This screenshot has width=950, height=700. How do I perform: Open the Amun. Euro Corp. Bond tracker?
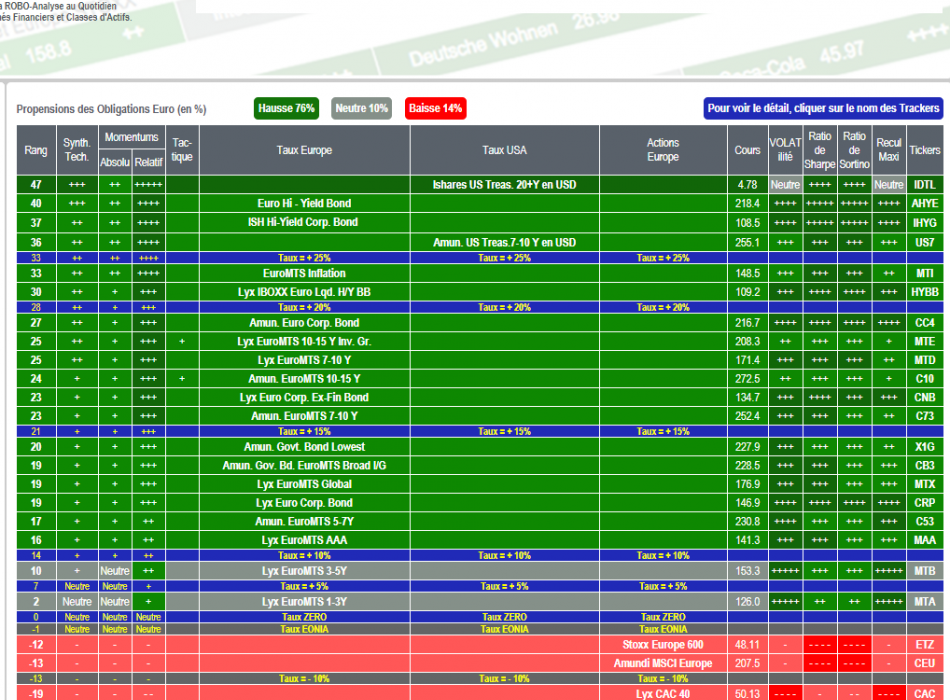point(304,323)
